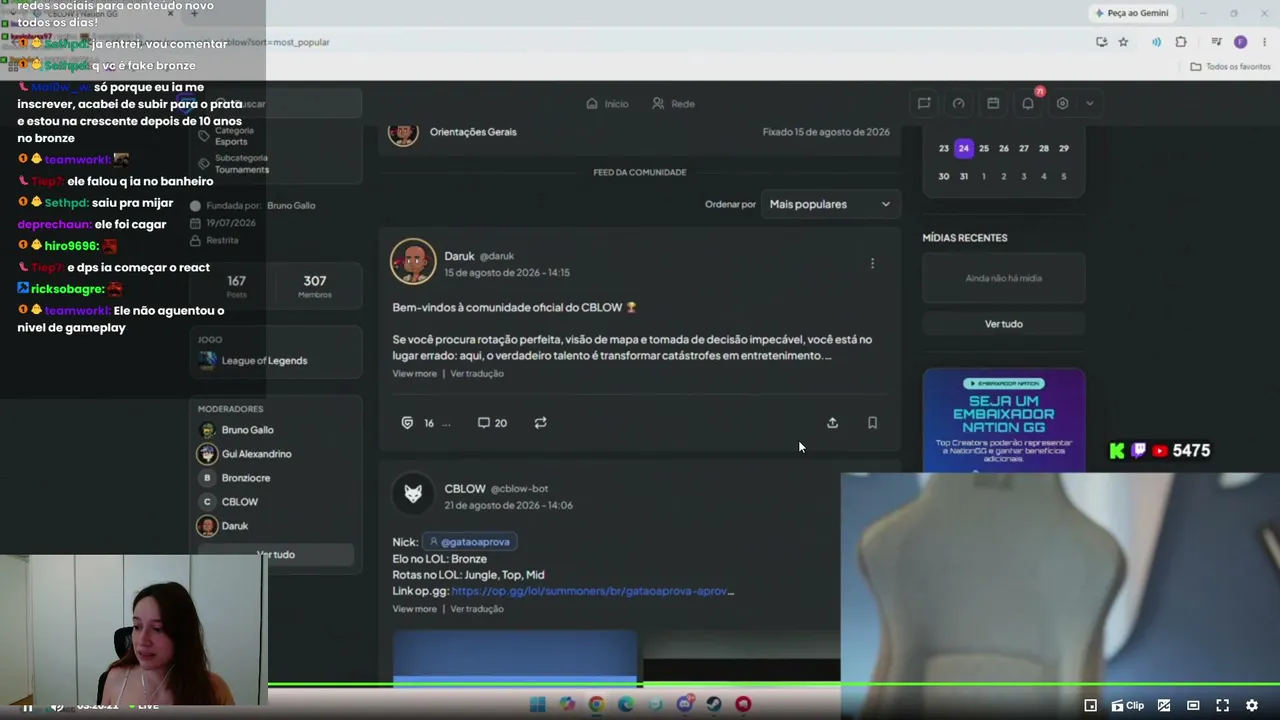The image size is (1280, 720).
Task: Open the new post icon in top bar
Action: pos(924,103)
